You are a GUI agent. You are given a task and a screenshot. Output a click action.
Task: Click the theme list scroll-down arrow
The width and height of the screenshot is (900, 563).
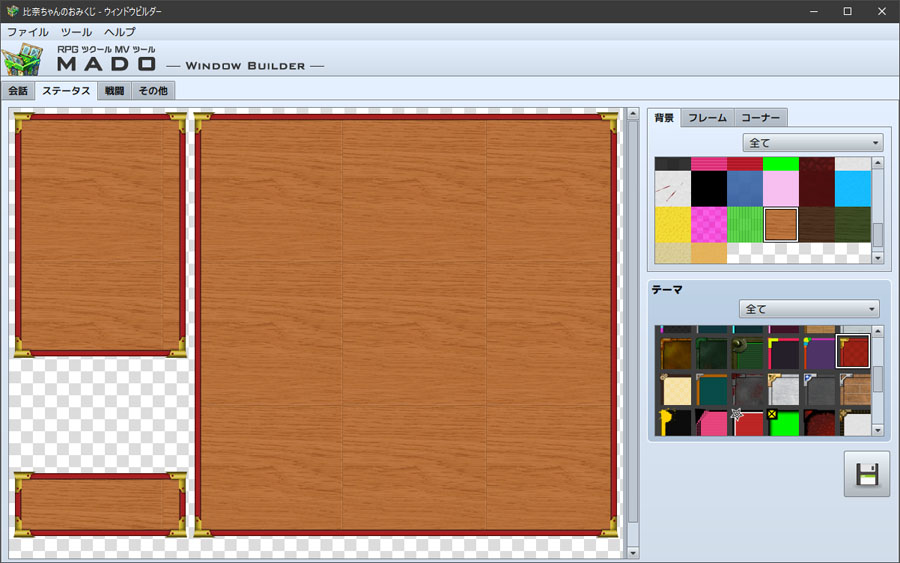point(878,430)
